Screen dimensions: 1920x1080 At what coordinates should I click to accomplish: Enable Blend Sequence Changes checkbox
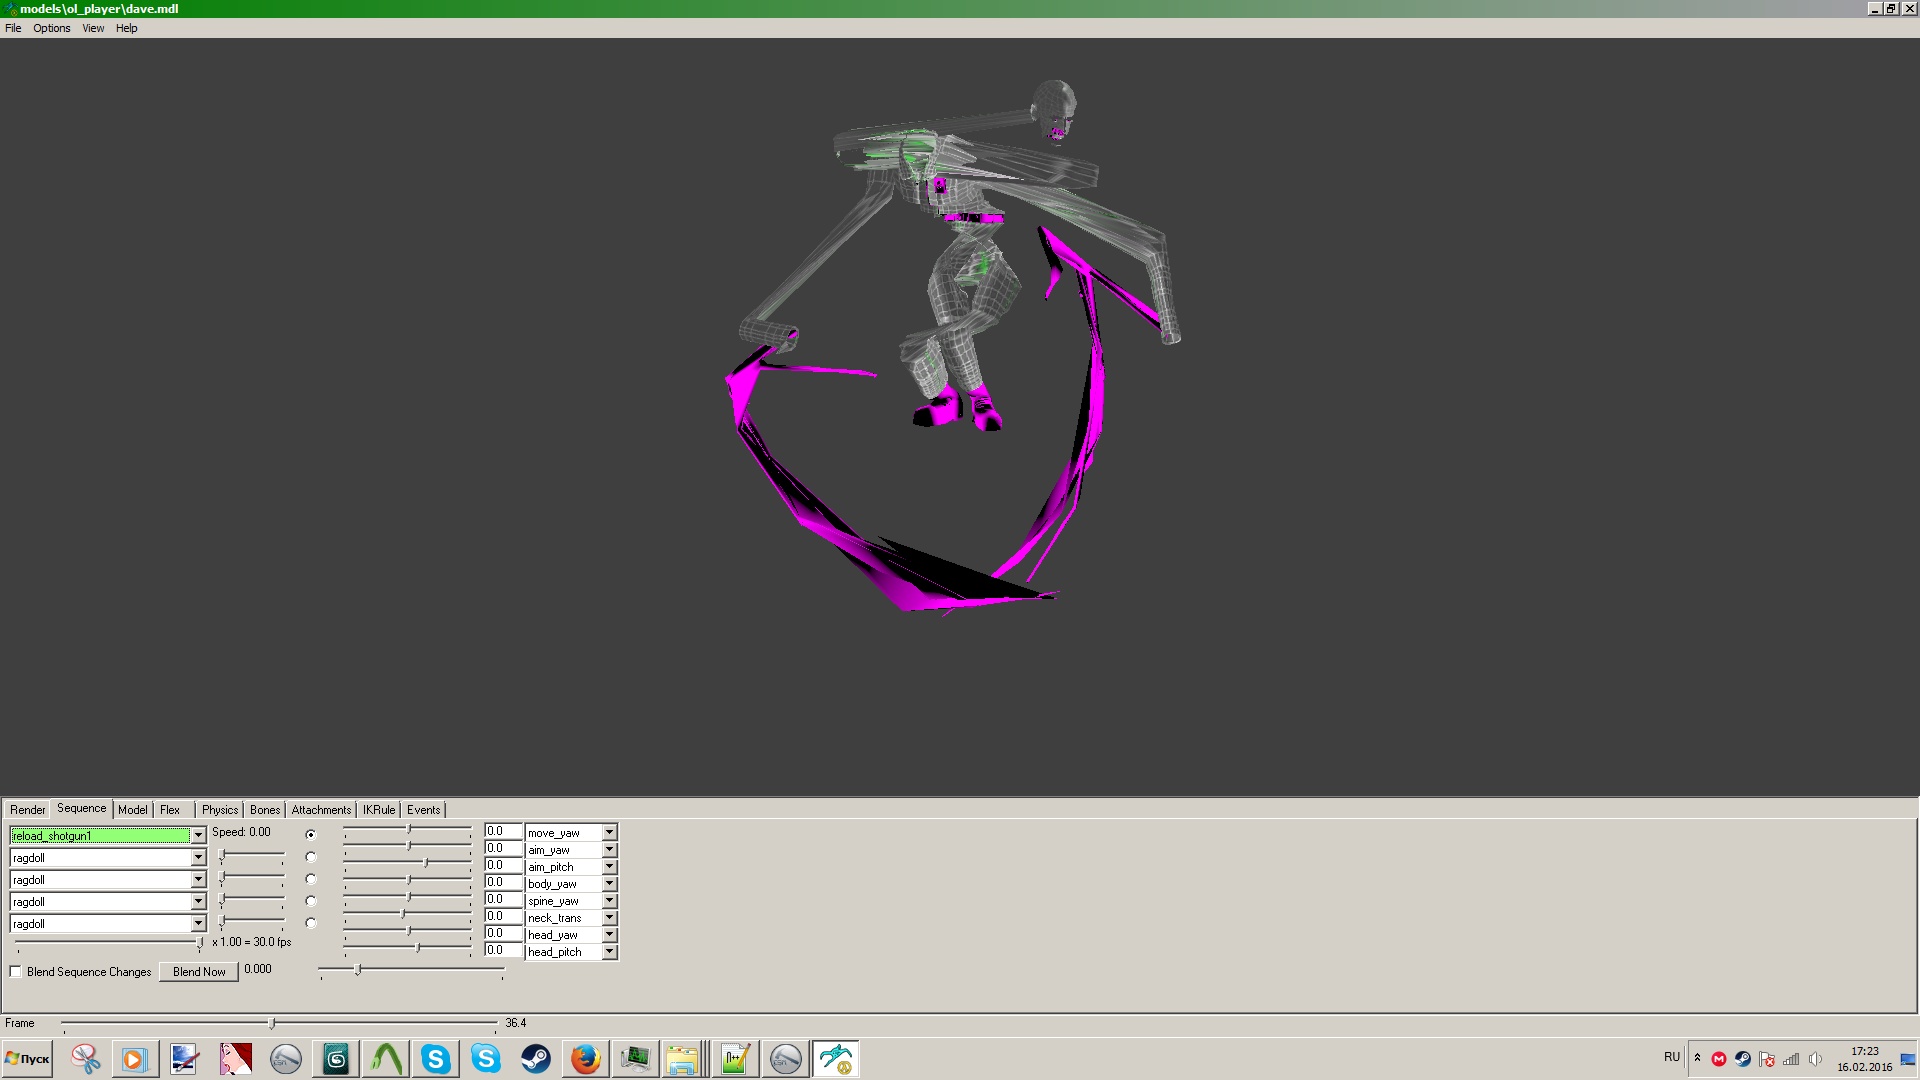tap(16, 972)
